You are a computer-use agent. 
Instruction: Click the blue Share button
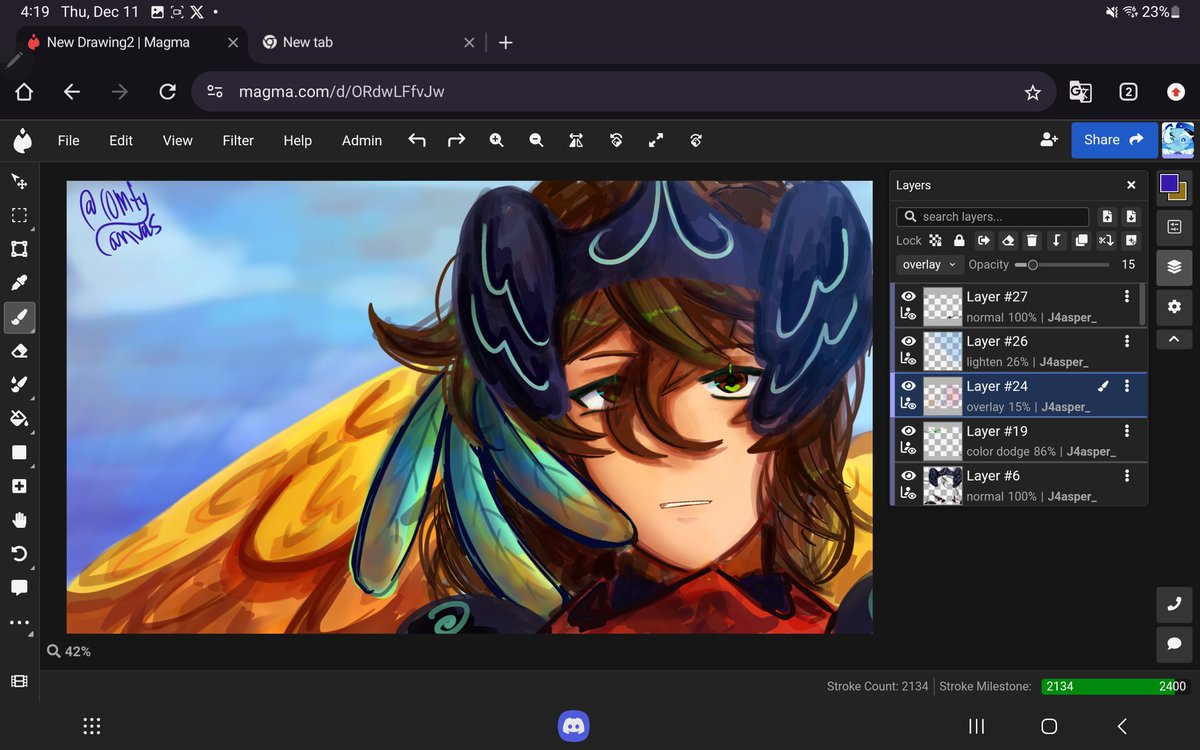tap(1114, 140)
